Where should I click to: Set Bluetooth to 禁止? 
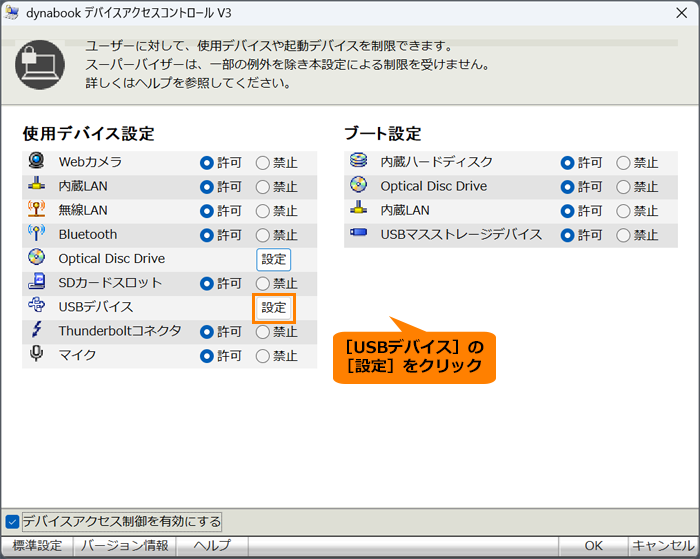pyautogui.click(x=262, y=235)
